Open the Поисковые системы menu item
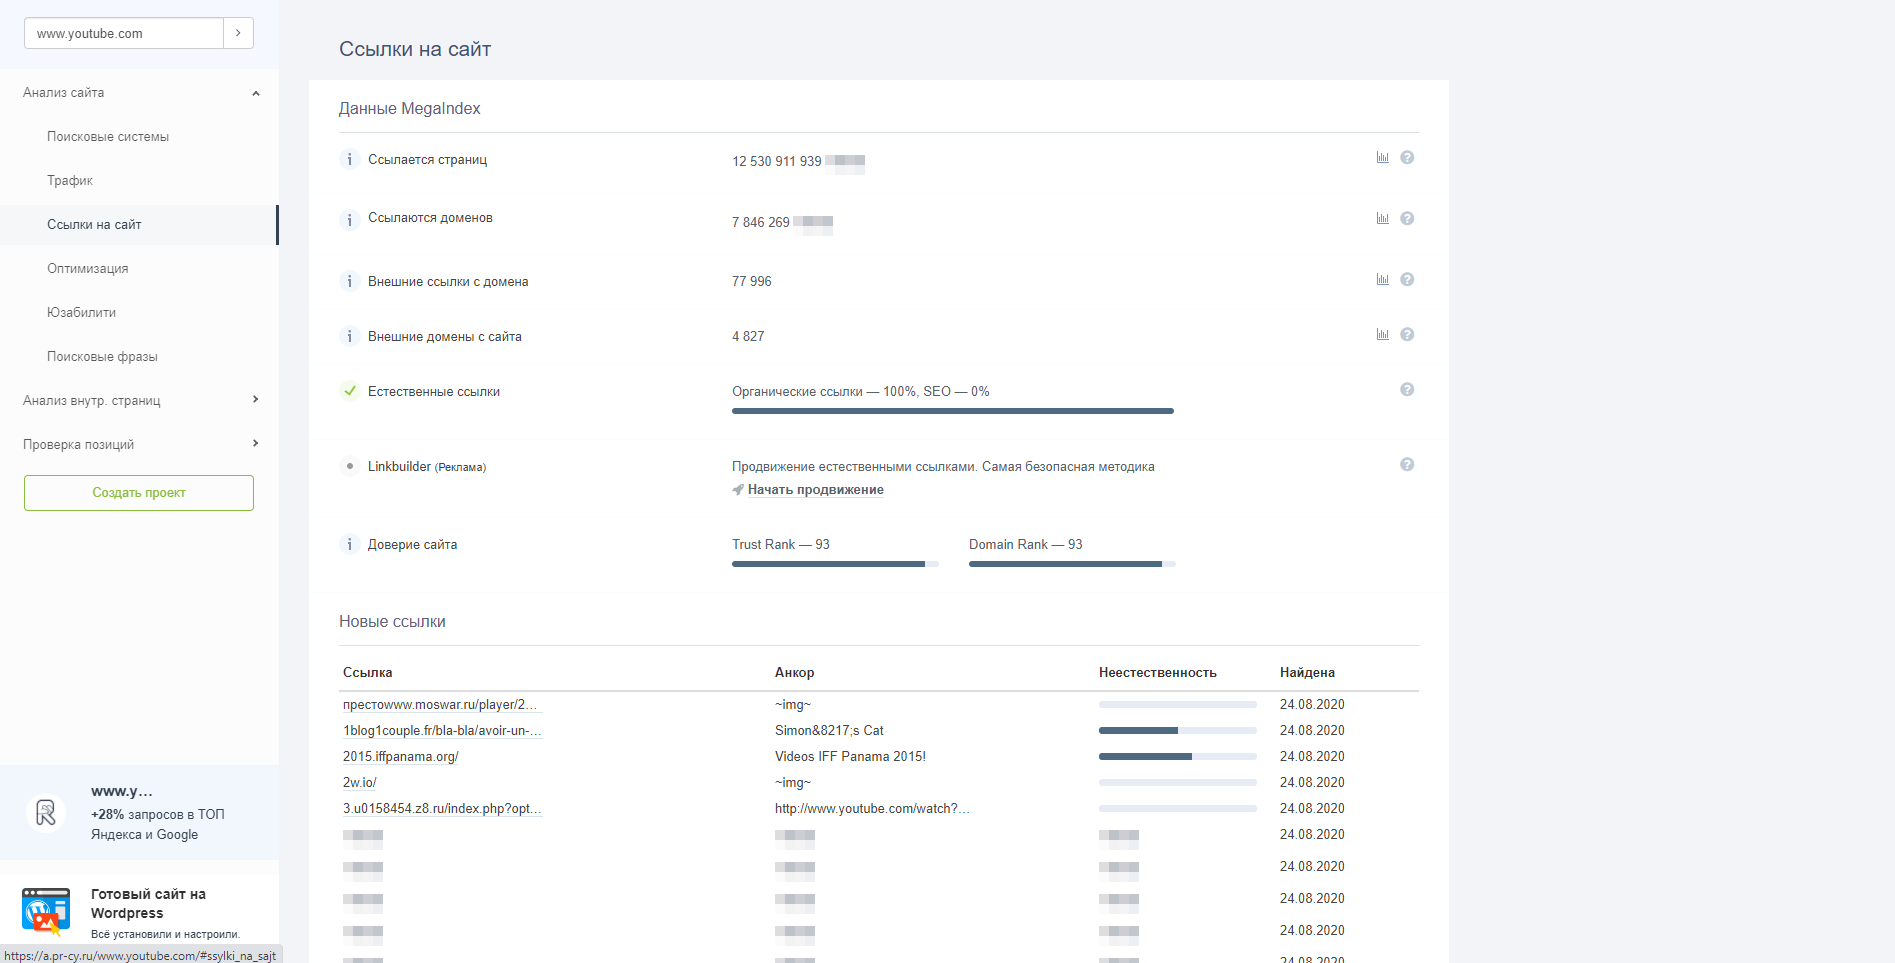 (108, 137)
